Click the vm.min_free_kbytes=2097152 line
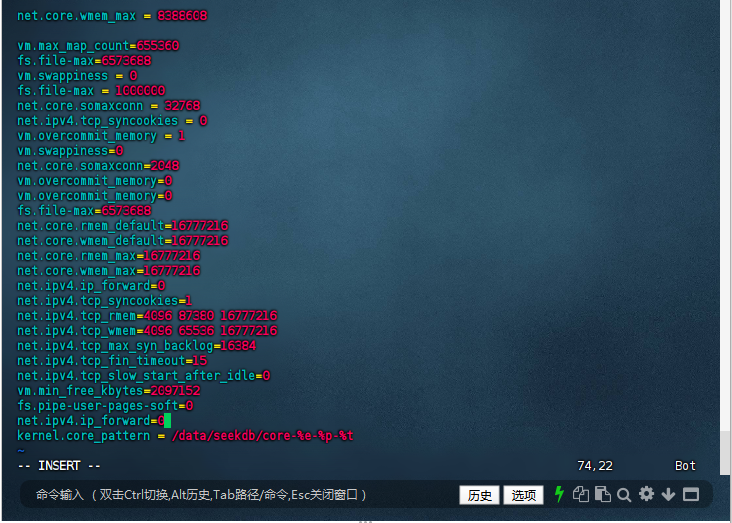 (108, 391)
